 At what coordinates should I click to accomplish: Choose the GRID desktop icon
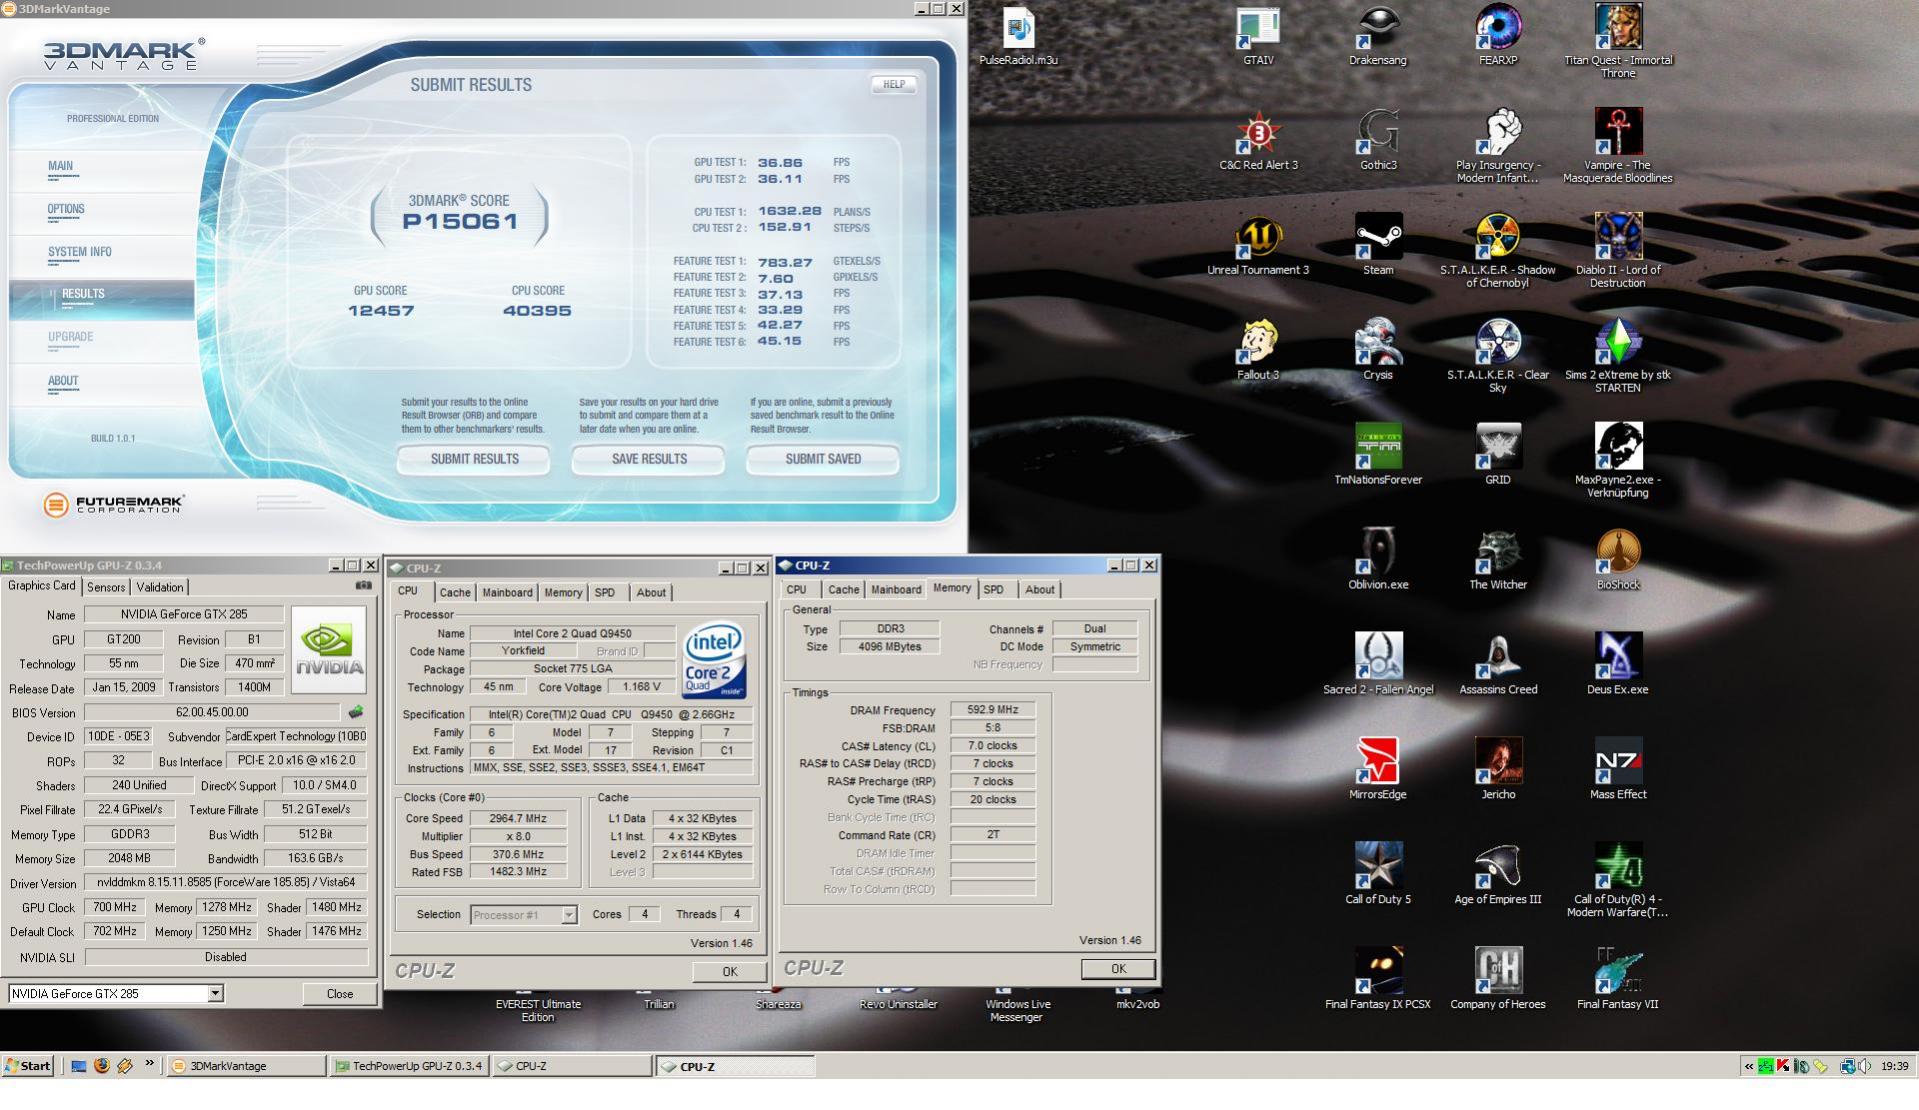[1497, 455]
